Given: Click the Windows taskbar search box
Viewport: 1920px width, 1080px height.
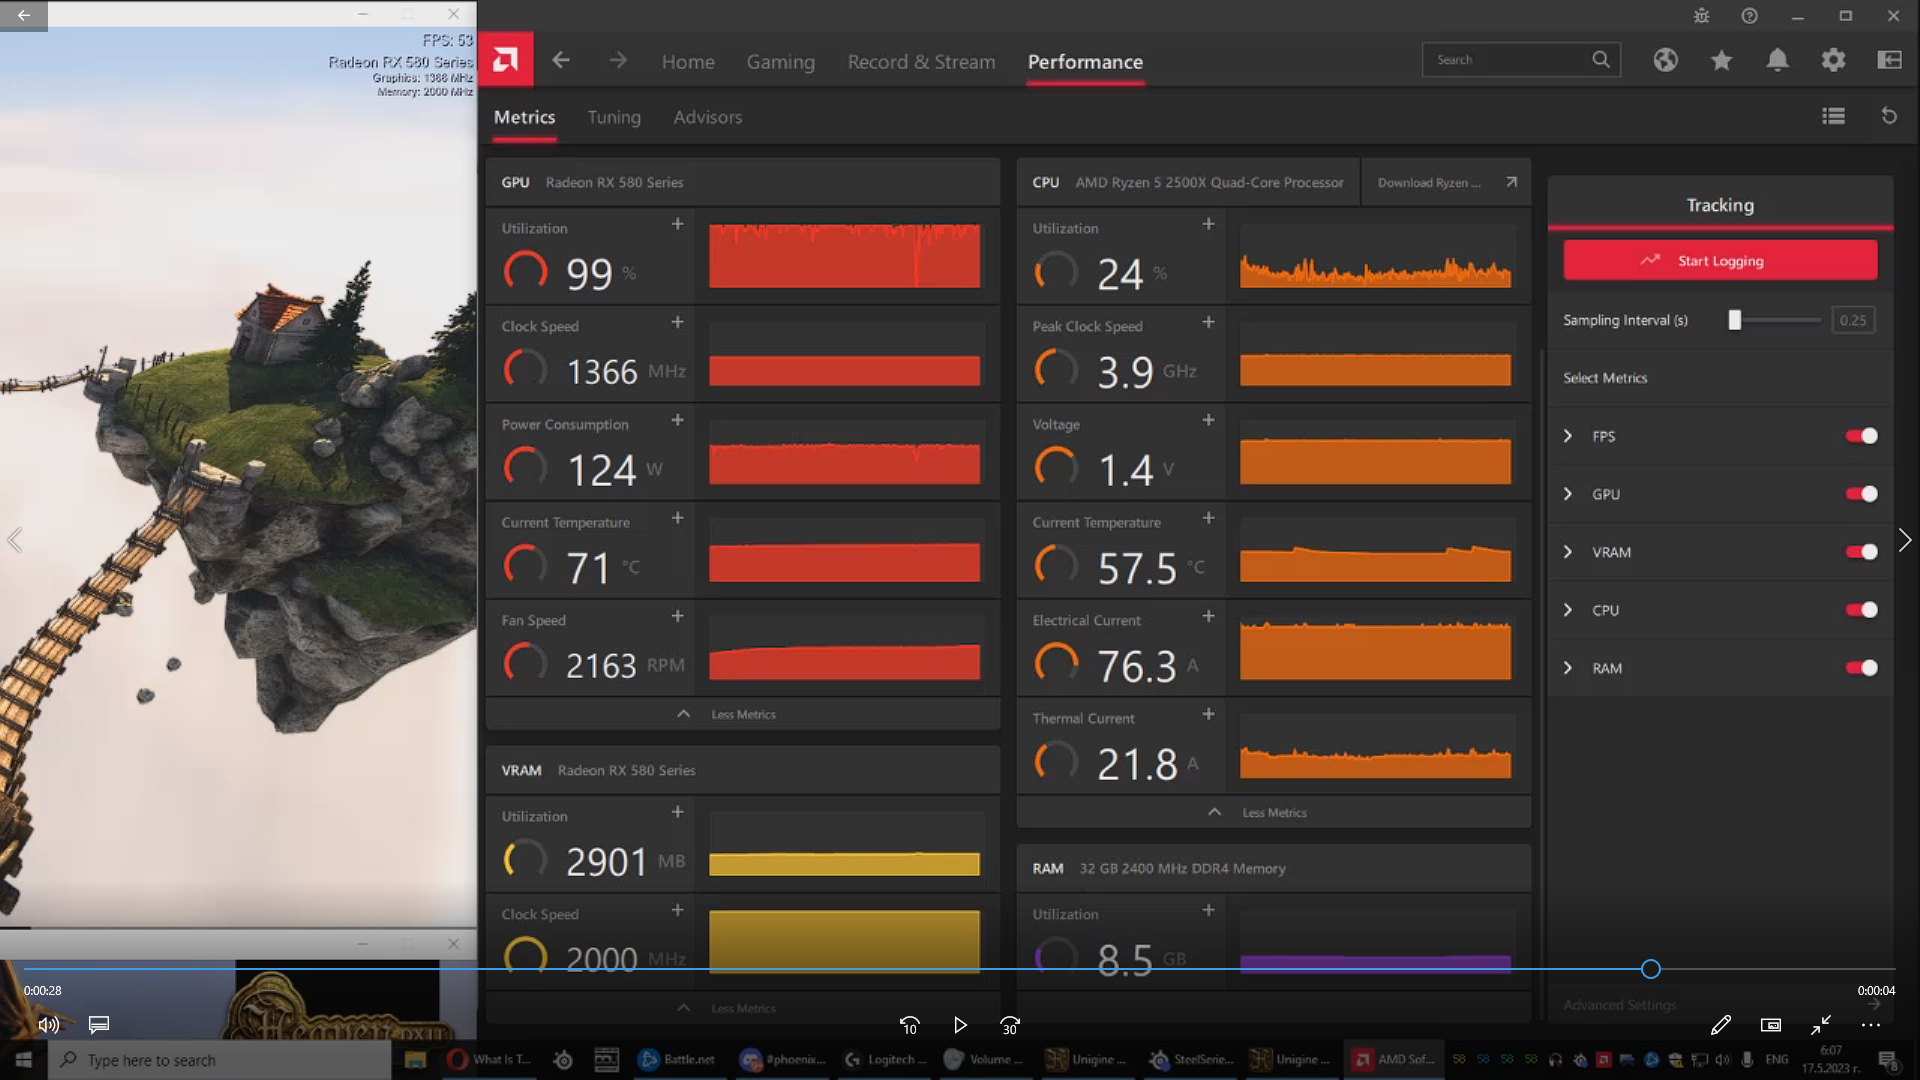Looking at the screenshot, I should 219,1060.
